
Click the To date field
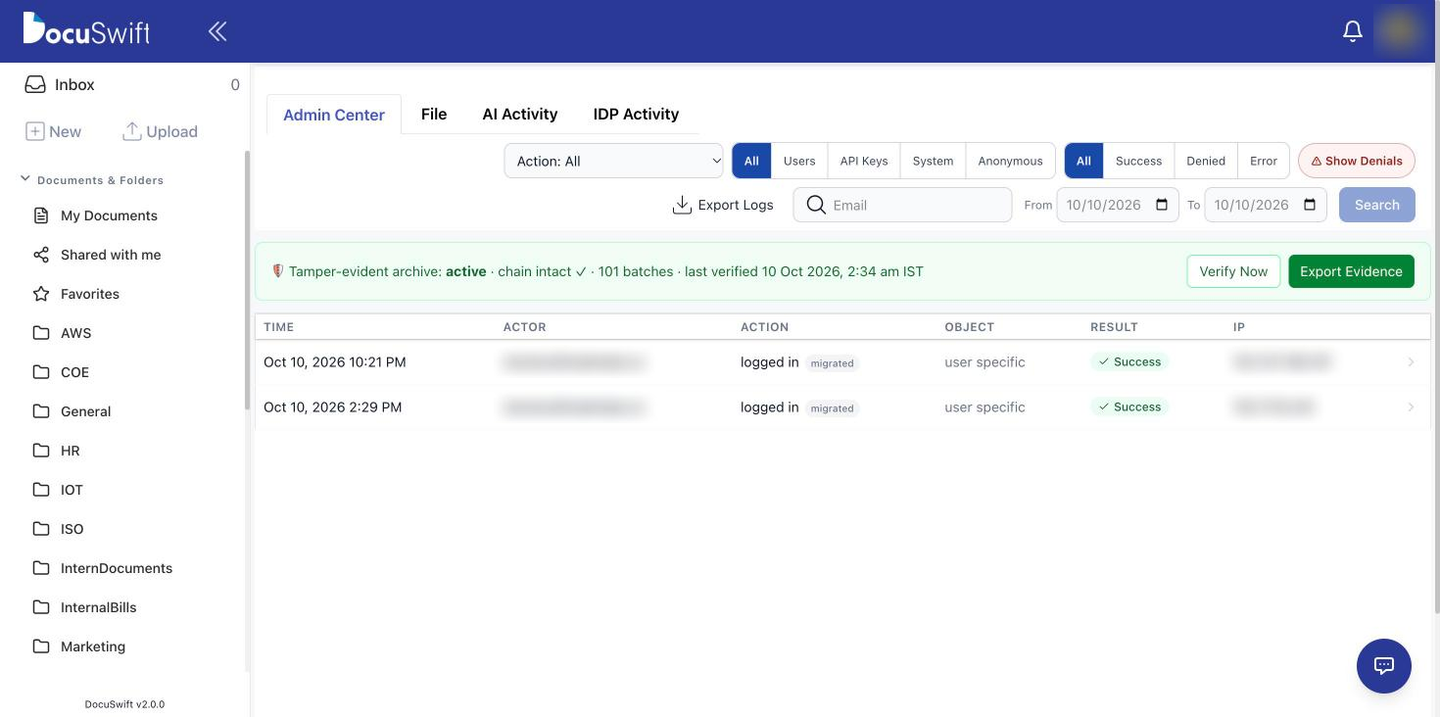click(x=1266, y=204)
